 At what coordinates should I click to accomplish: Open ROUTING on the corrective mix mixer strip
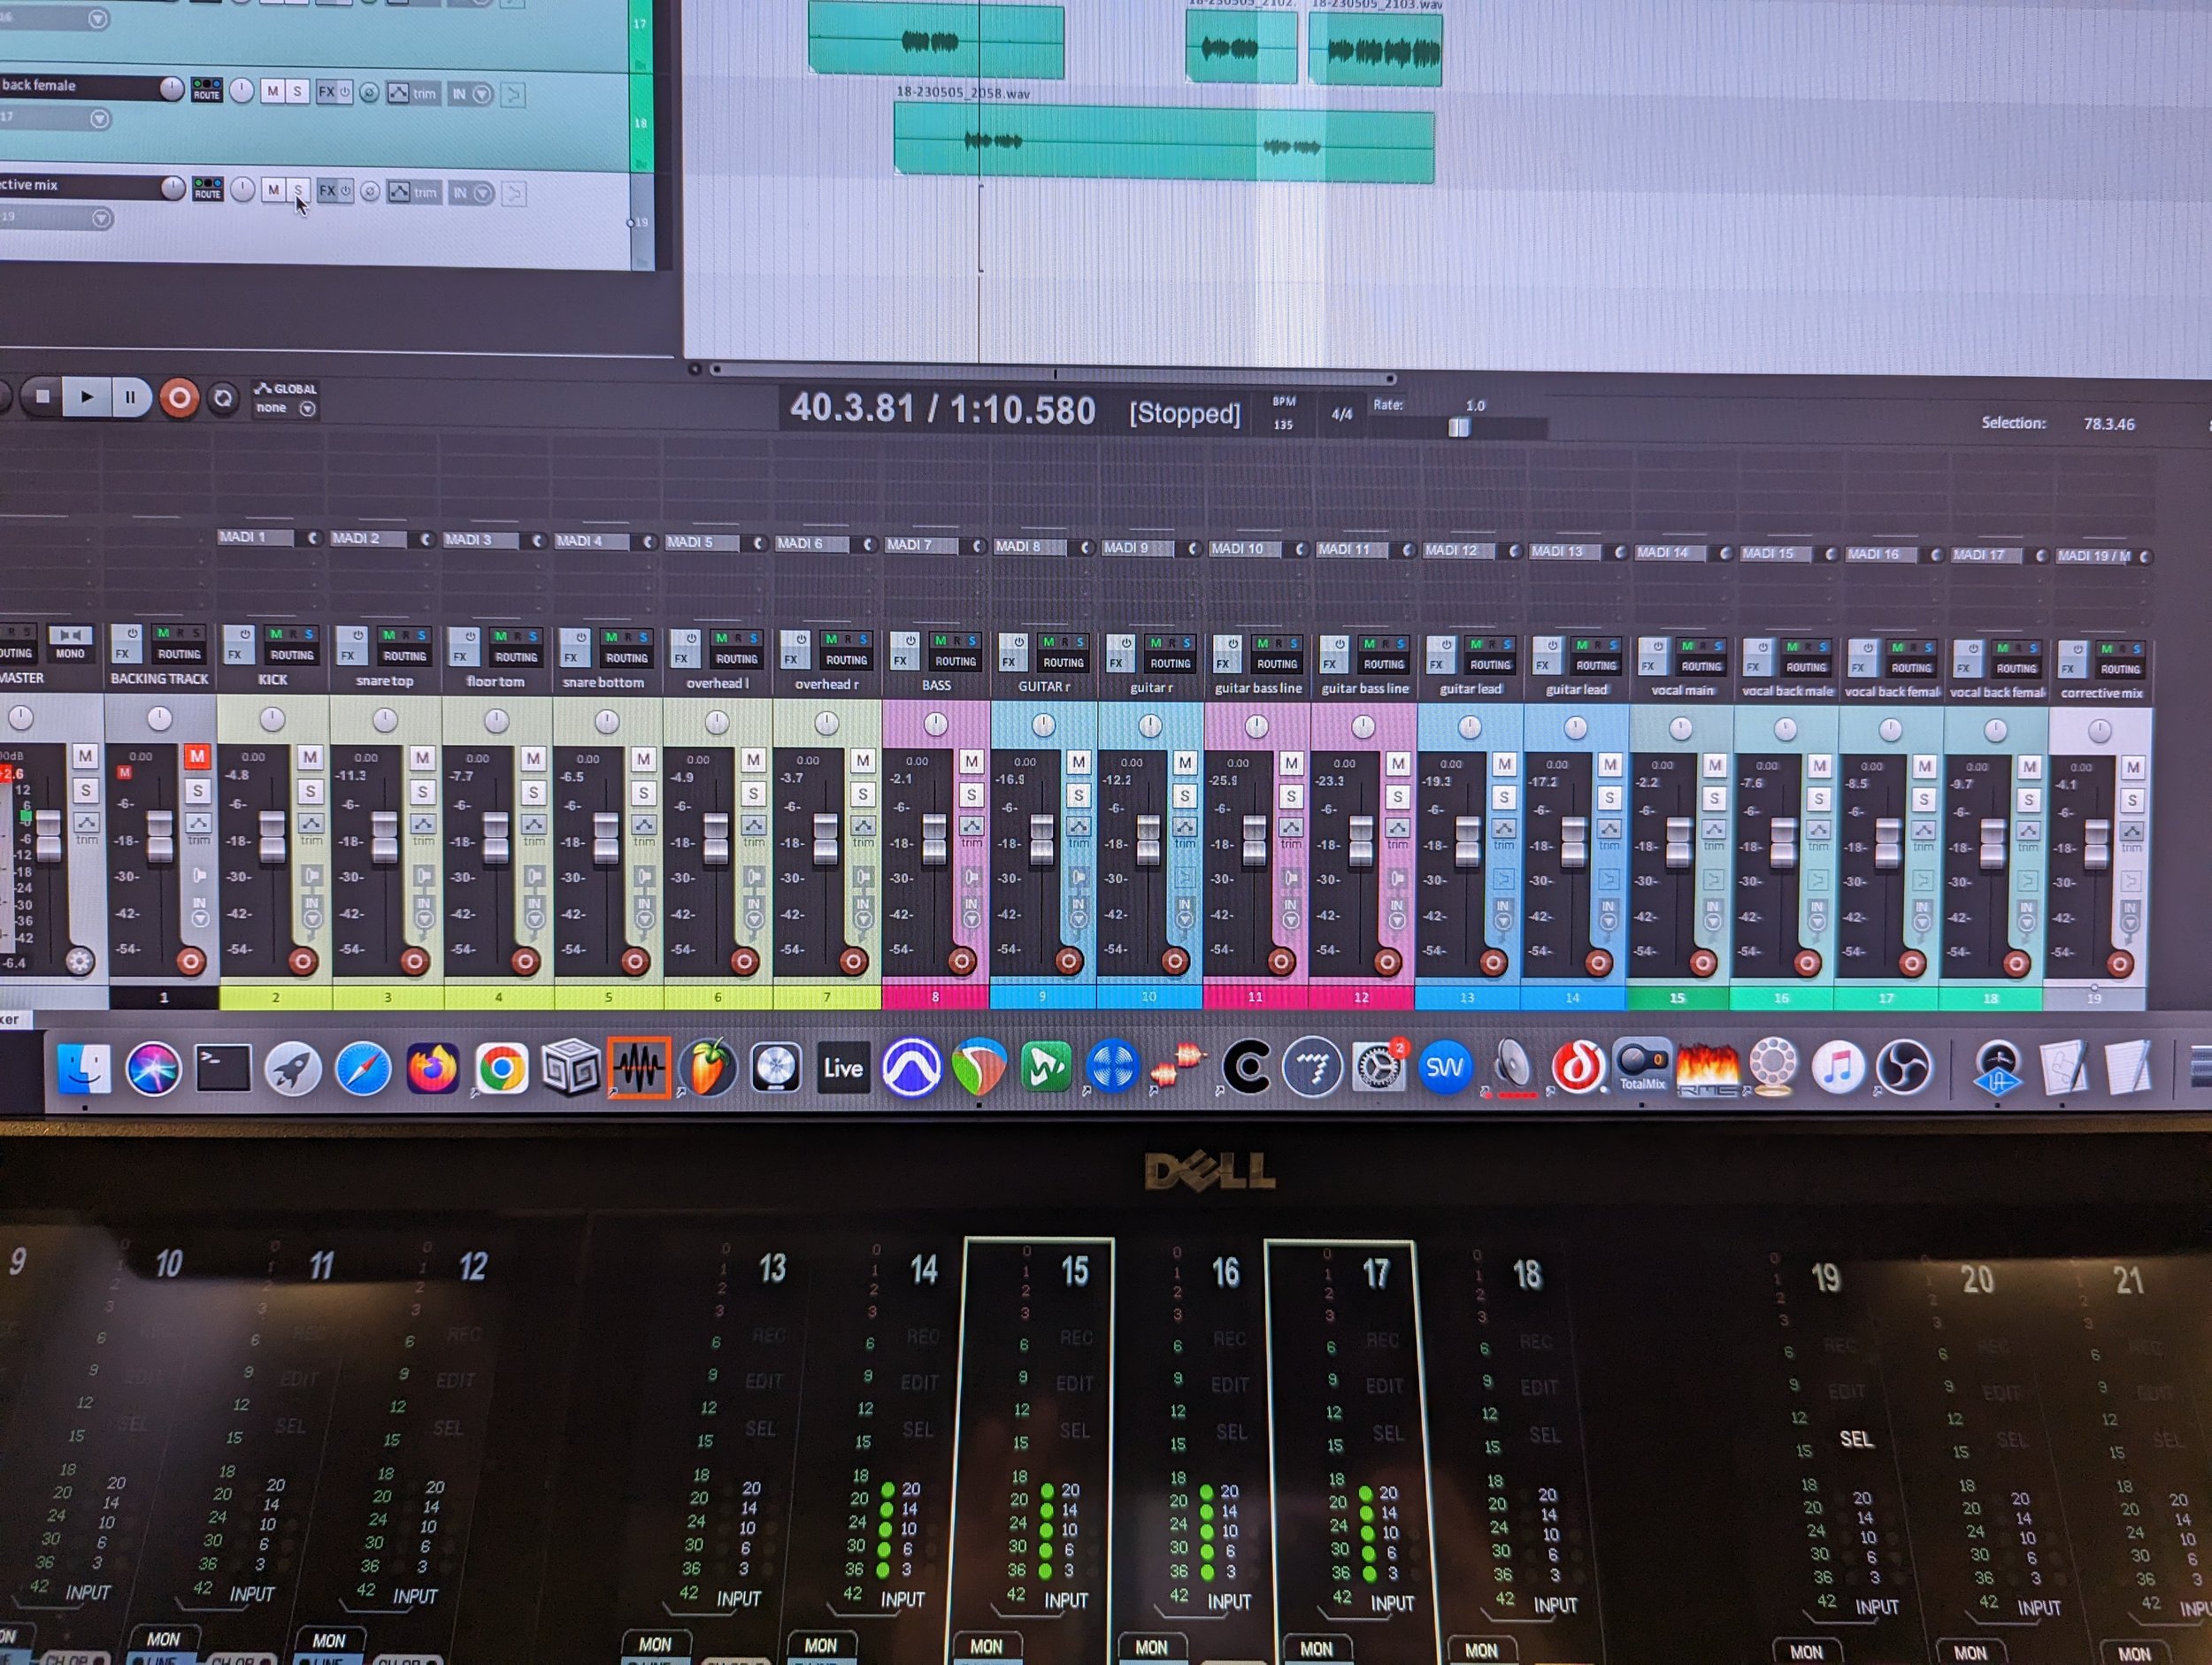click(x=2119, y=669)
